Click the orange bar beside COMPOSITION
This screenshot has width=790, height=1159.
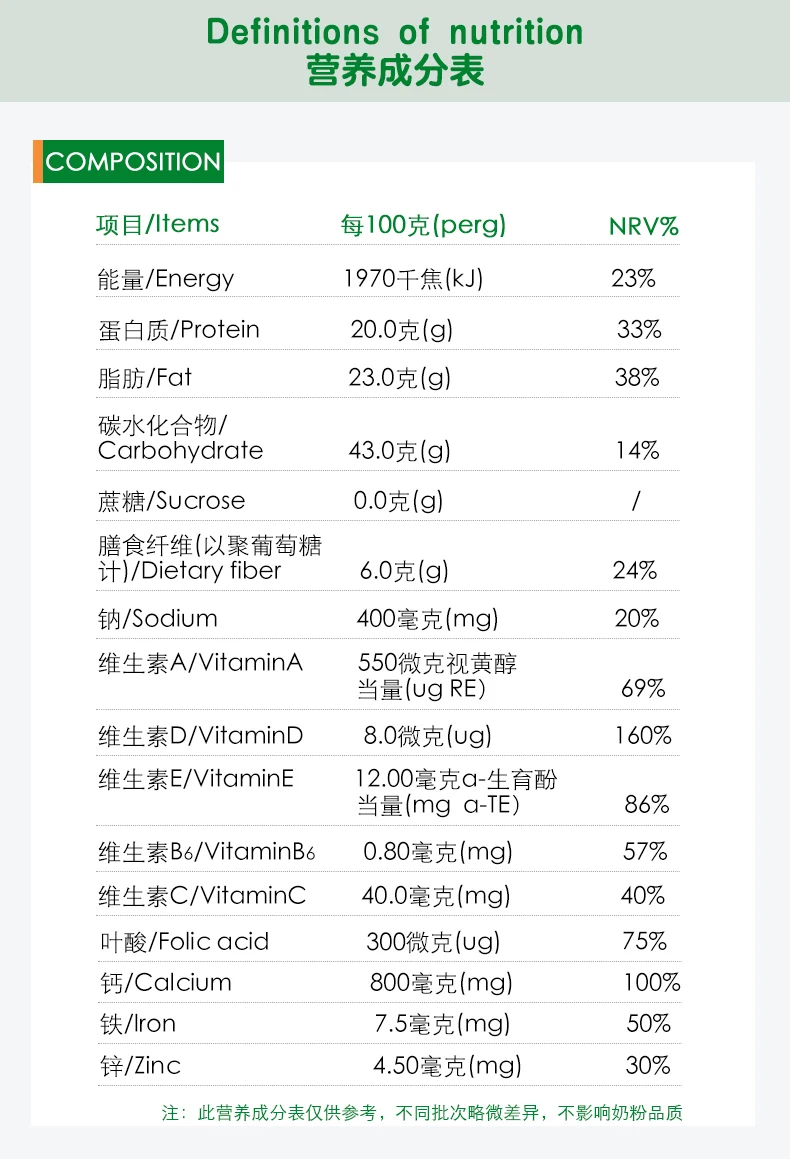36,162
